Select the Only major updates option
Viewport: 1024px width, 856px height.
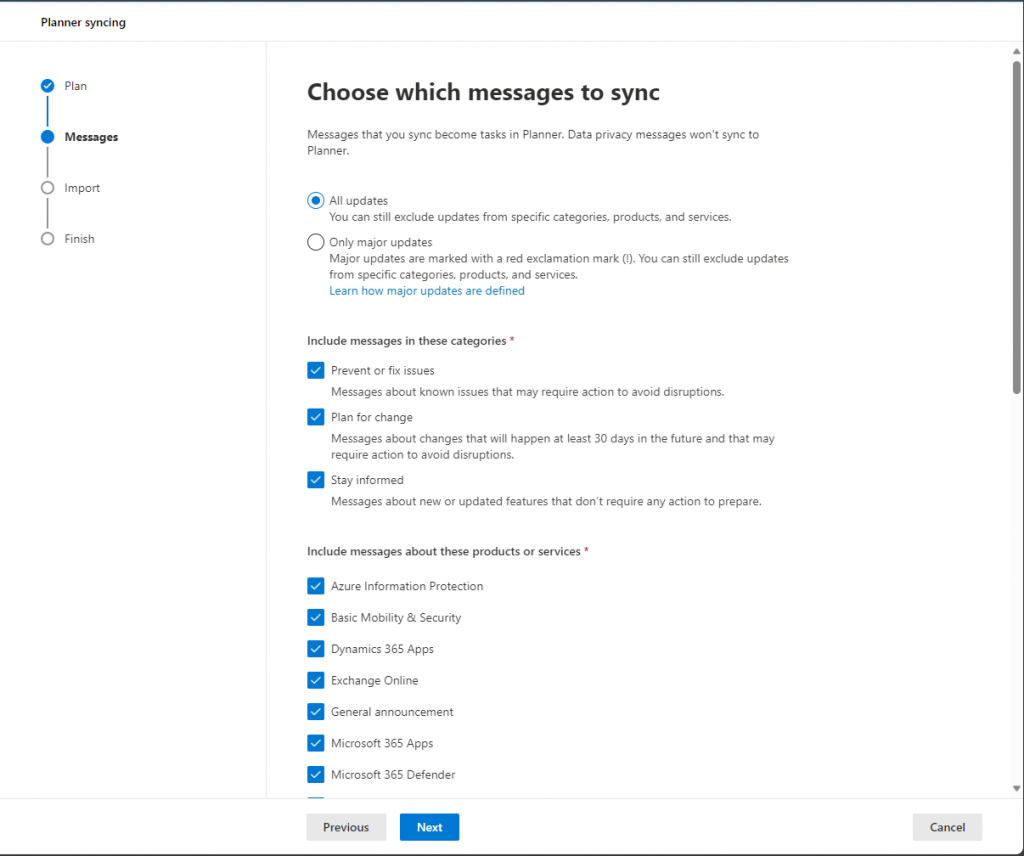(316, 242)
